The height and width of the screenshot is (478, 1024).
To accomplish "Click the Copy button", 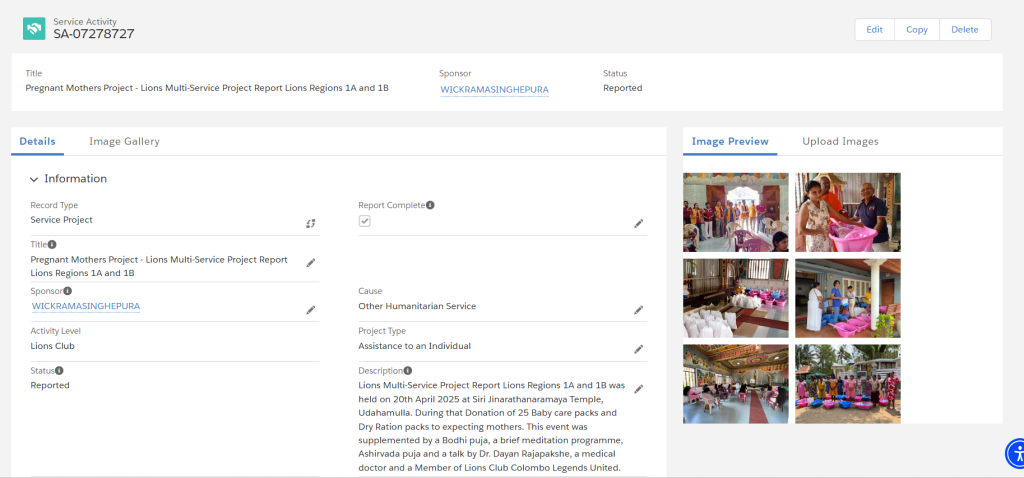I will click(x=917, y=29).
